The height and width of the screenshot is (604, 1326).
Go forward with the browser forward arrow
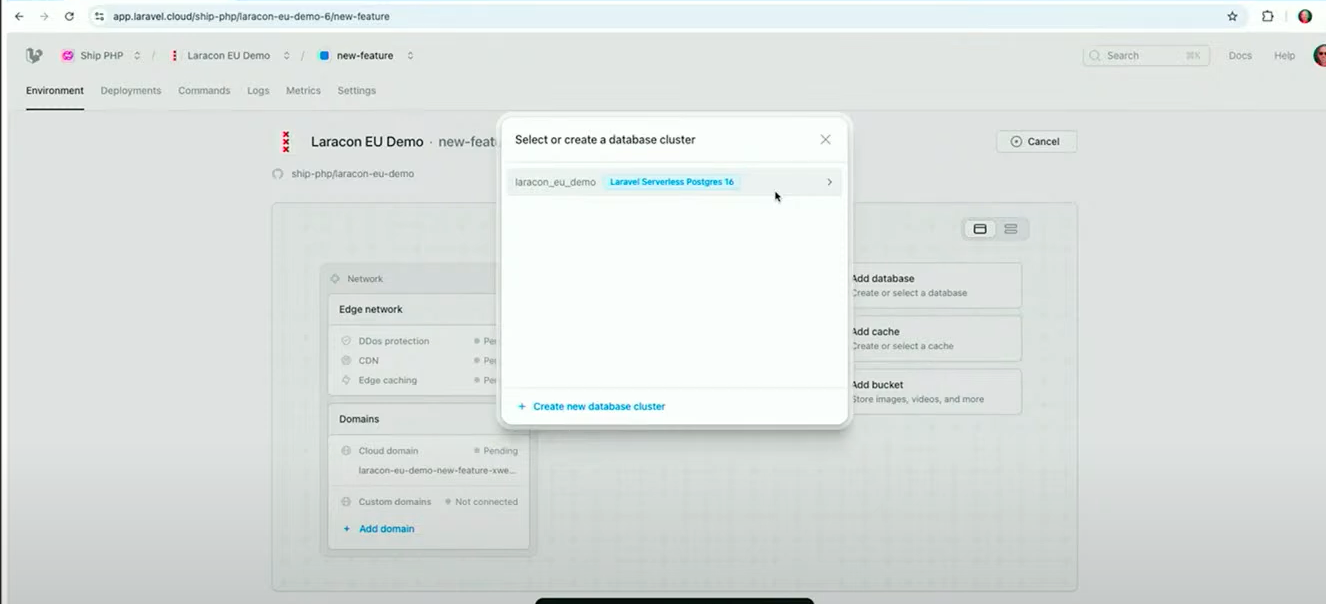(44, 16)
